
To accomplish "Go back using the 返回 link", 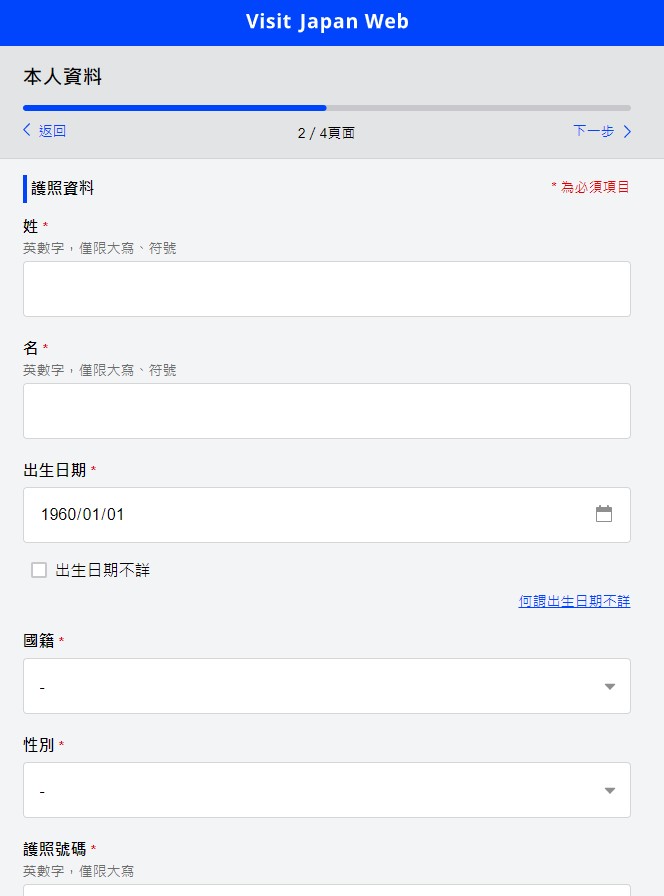I will tap(52, 131).
